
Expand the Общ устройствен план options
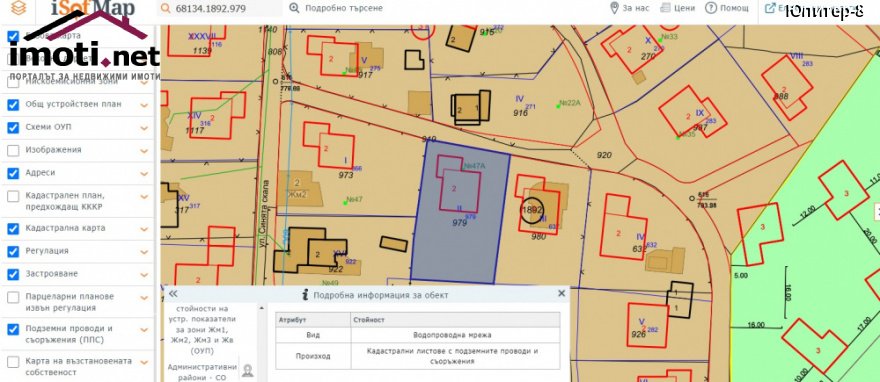(144, 105)
